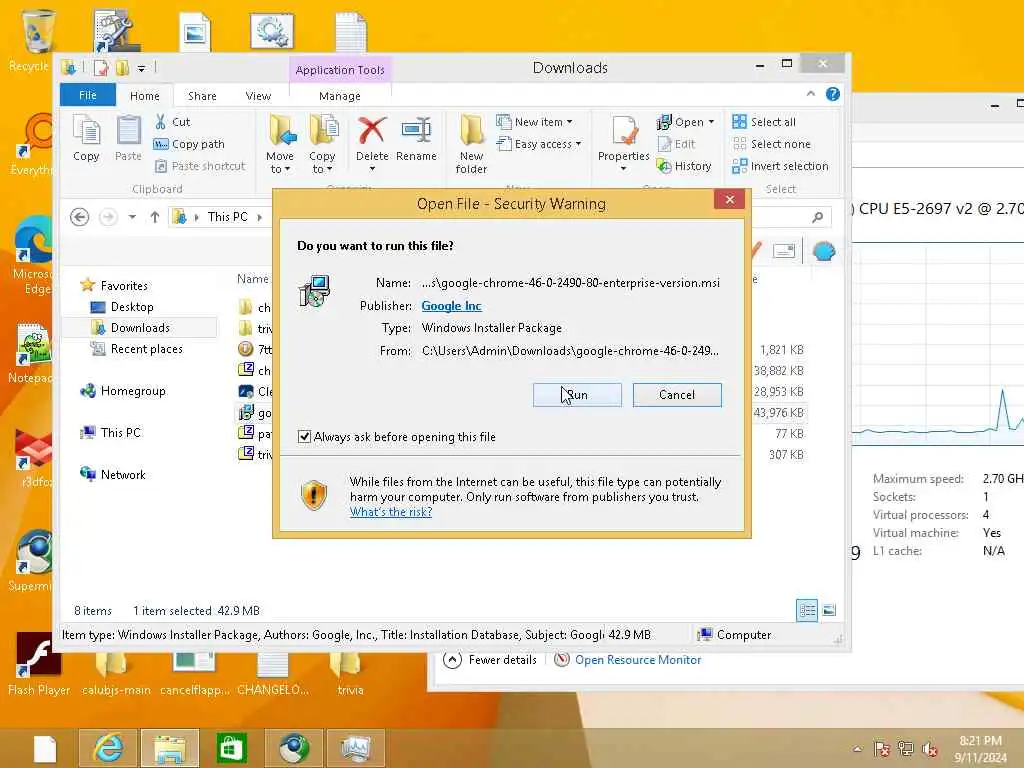Click Edit in the ribbon

(677, 144)
